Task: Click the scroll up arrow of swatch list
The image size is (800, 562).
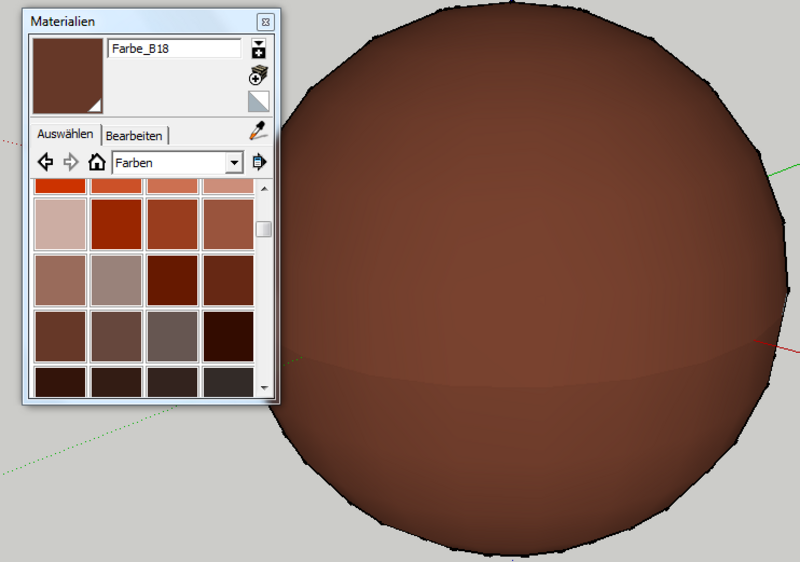Action: point(264,187)
